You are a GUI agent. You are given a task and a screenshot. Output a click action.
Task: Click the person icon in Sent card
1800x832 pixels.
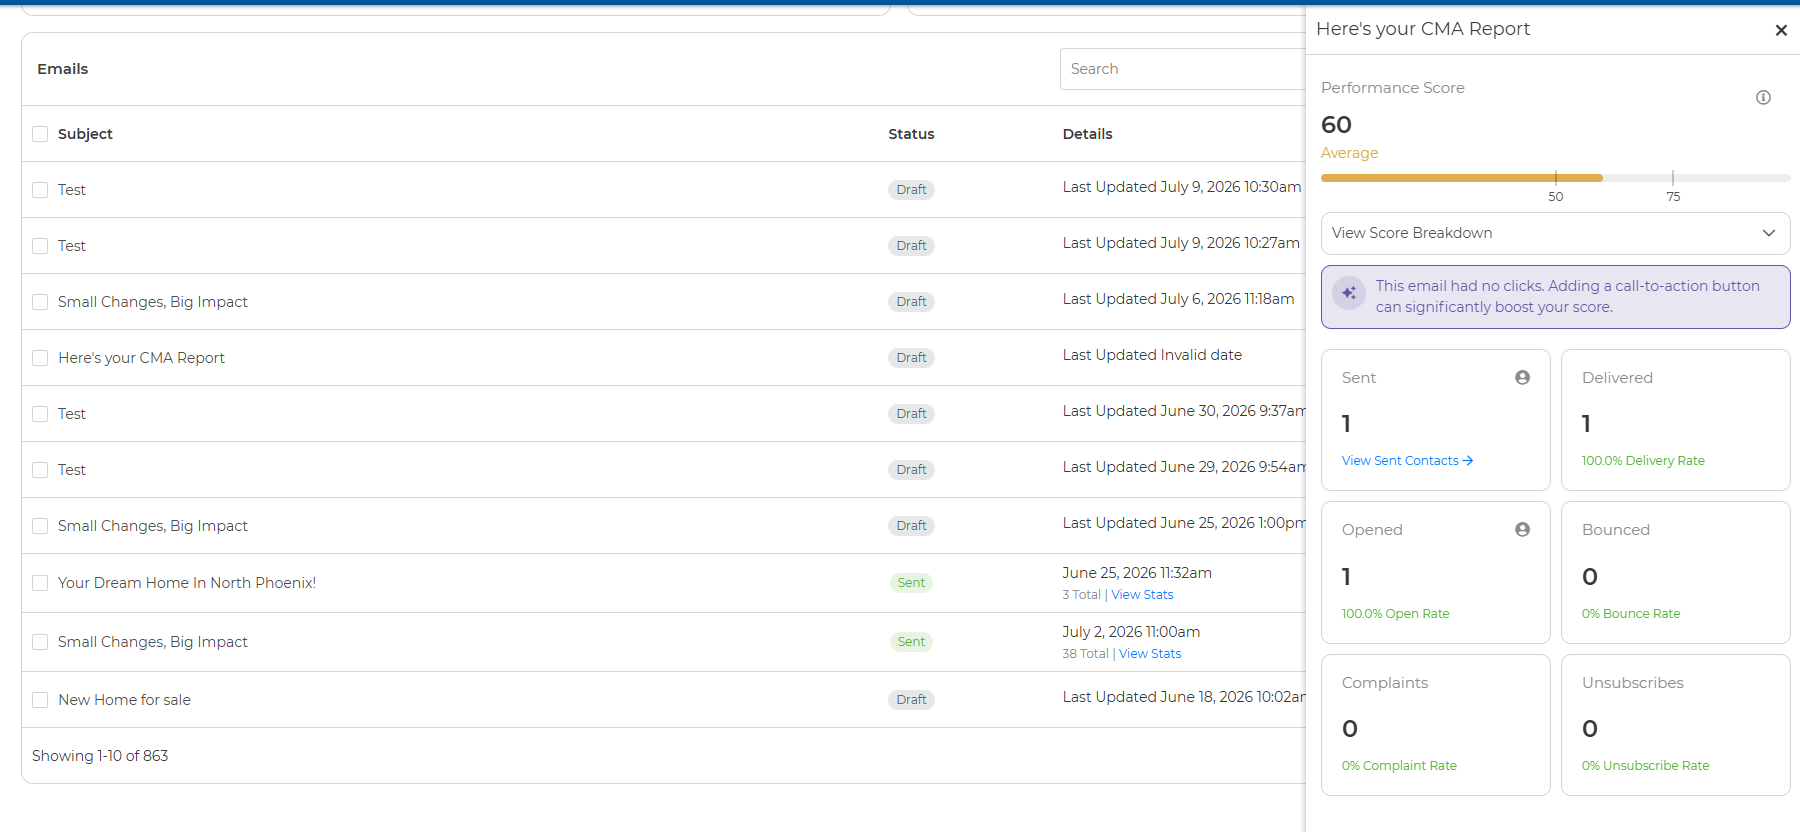(1522, 377)
